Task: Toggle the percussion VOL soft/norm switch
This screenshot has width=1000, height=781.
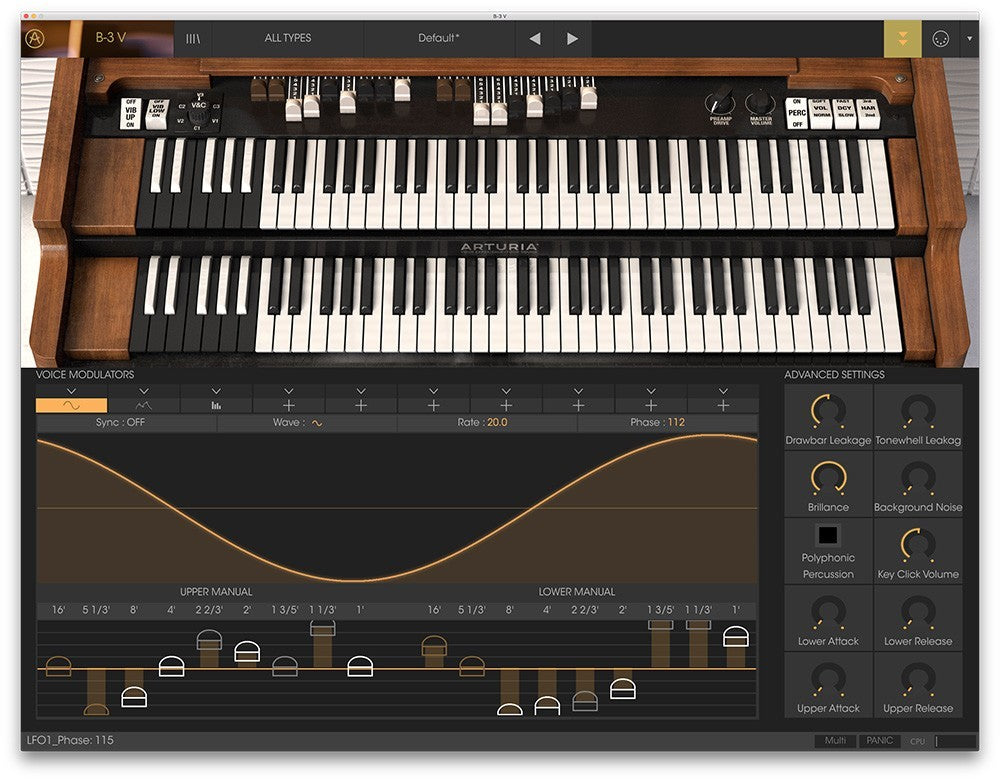Action: pyautogui.click(x=821, y=113)
